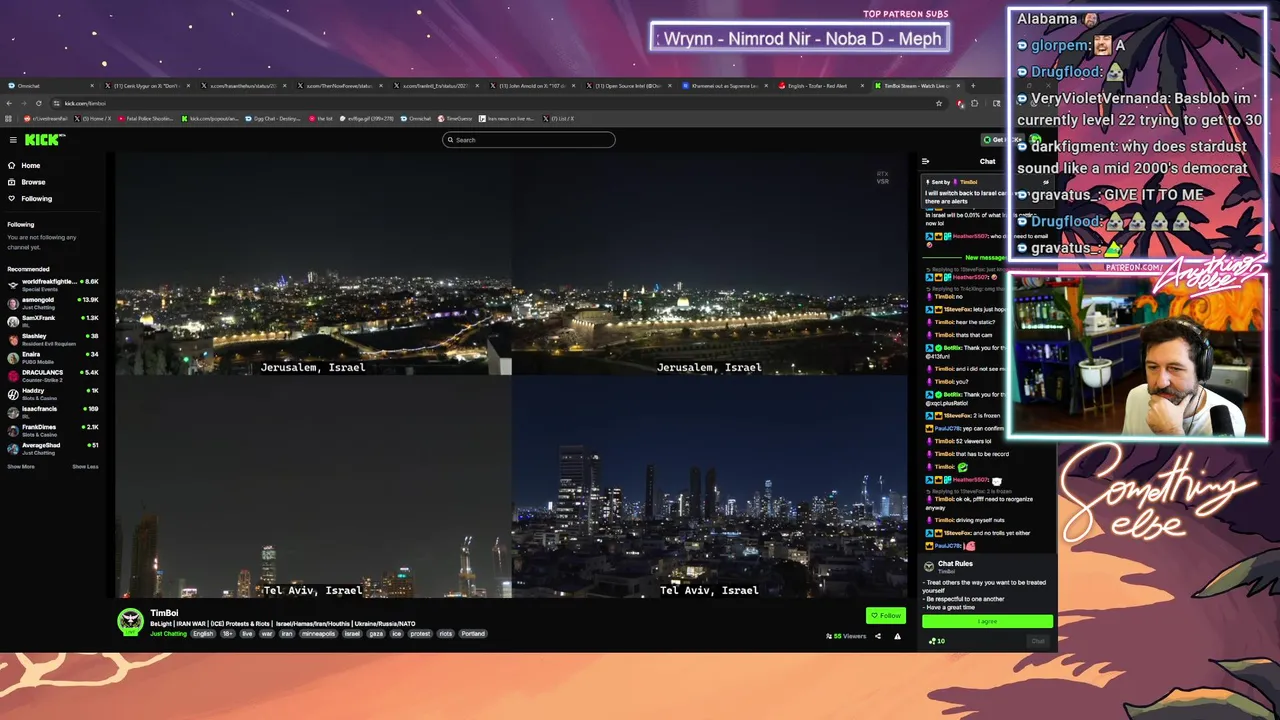Open DRACULANCS recommended channel
1280x720 pixels.
[x=52, y=375]
